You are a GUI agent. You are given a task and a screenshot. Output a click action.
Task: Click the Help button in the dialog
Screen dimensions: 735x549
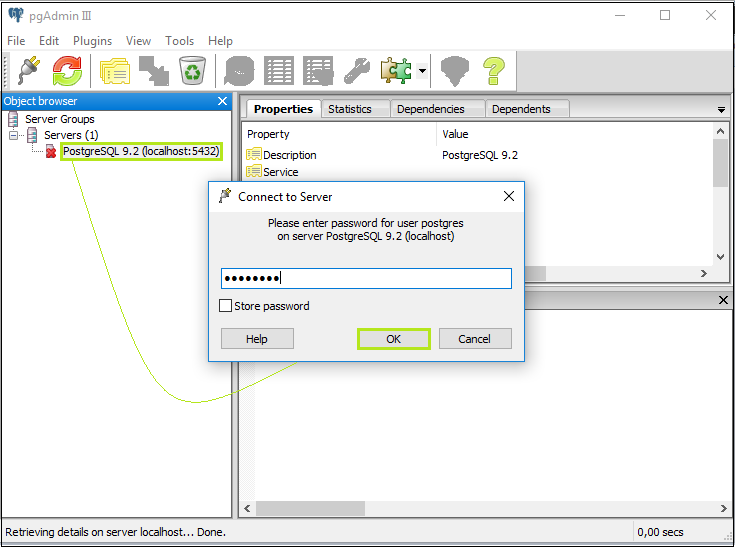tap(257, 339)
